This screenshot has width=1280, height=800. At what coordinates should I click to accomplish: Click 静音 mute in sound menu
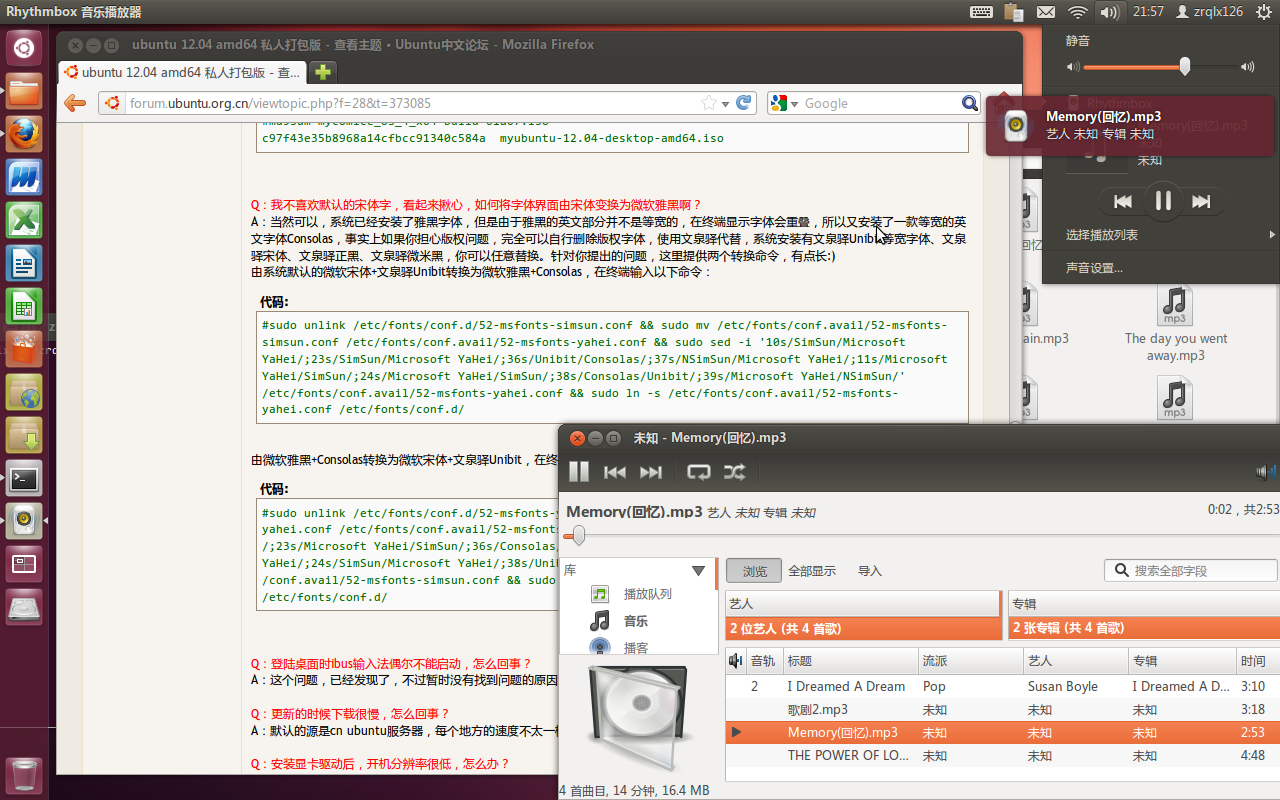(1078, 41)
